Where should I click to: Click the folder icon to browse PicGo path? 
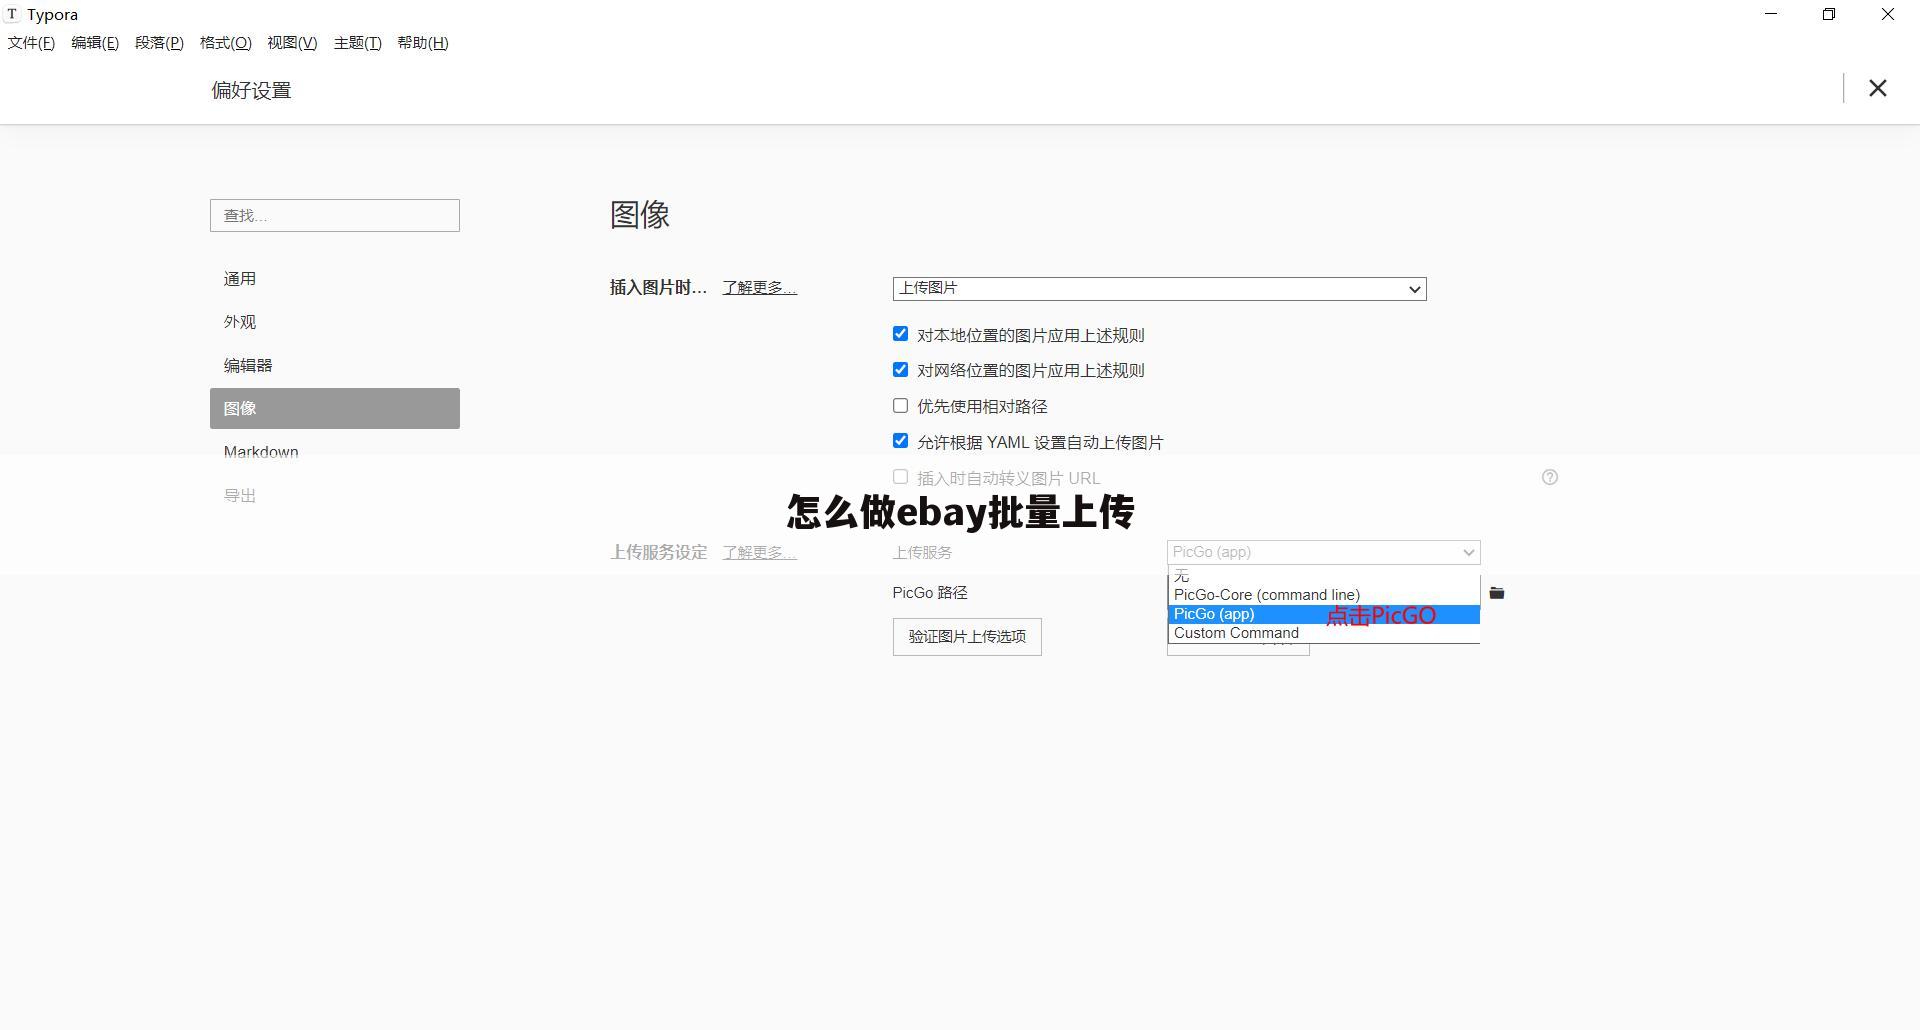1497,592
